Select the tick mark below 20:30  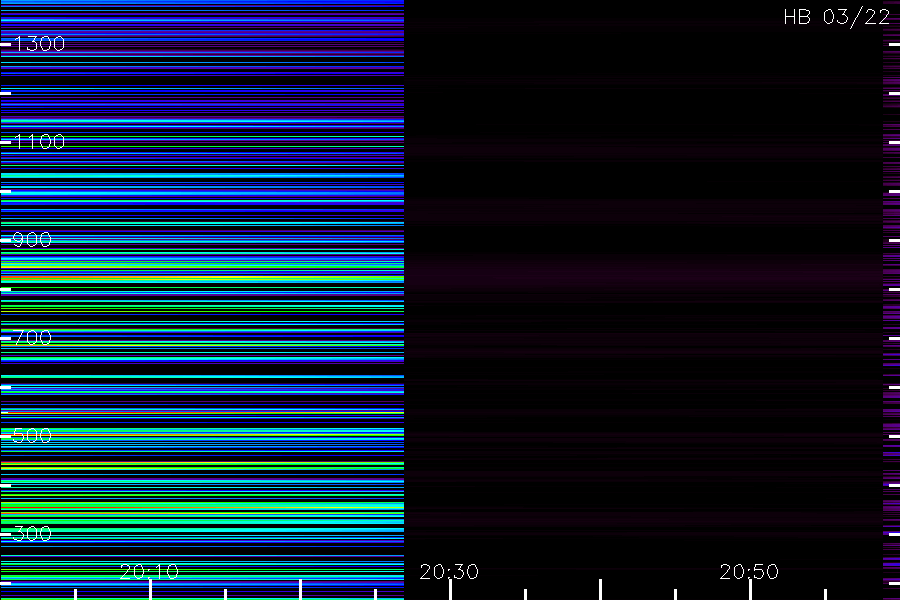tap(451, 590)
